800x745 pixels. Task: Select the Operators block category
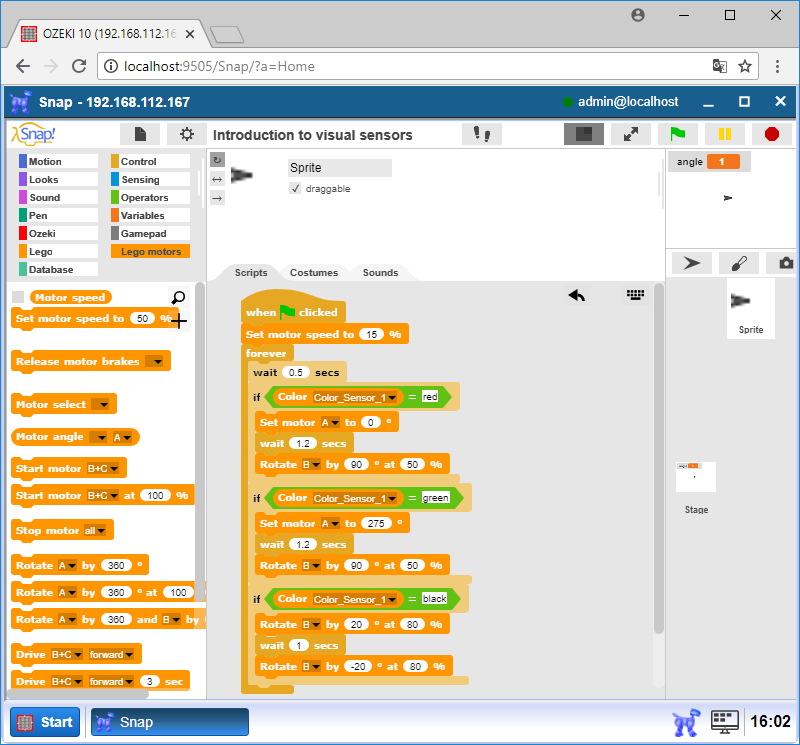pos(151,197)
